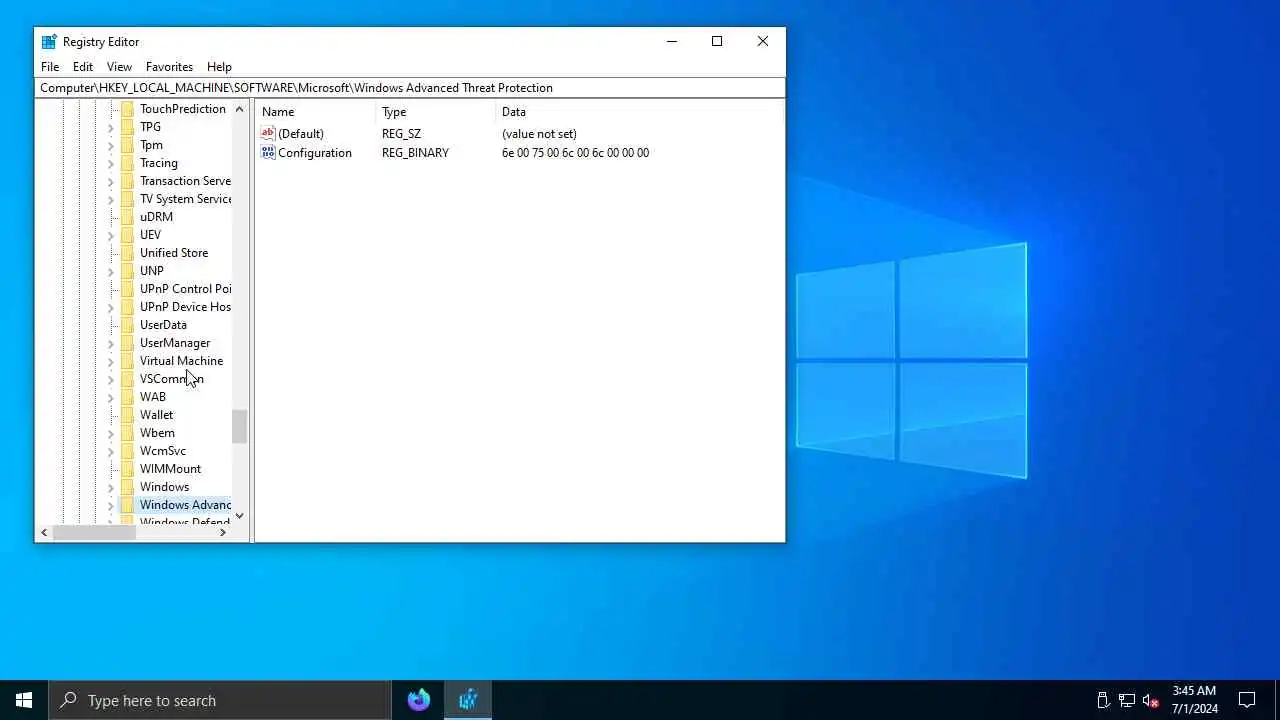This screenshot has height=720, width=1280.
Task: Click the muted volume tray icon
Action: point(1151,700)
